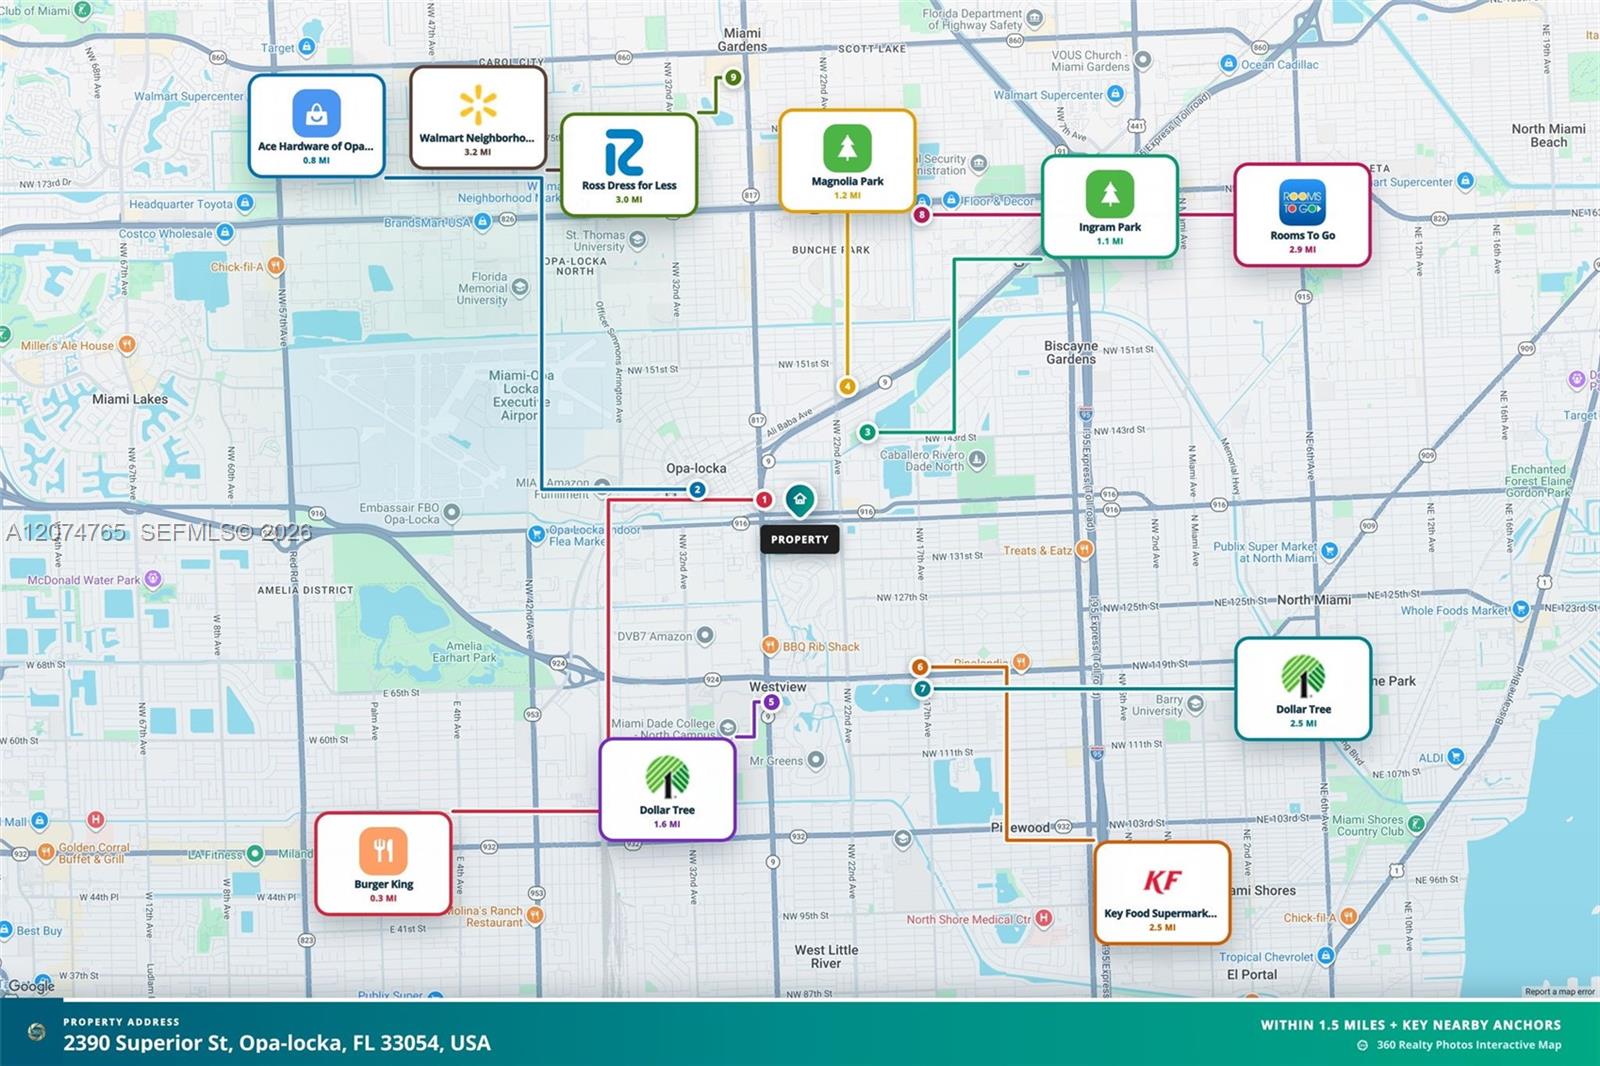1600x1066 pixels.
Task: Click the BBQ Rib Shack restaurant pin
Action: (x=770, y=646)
